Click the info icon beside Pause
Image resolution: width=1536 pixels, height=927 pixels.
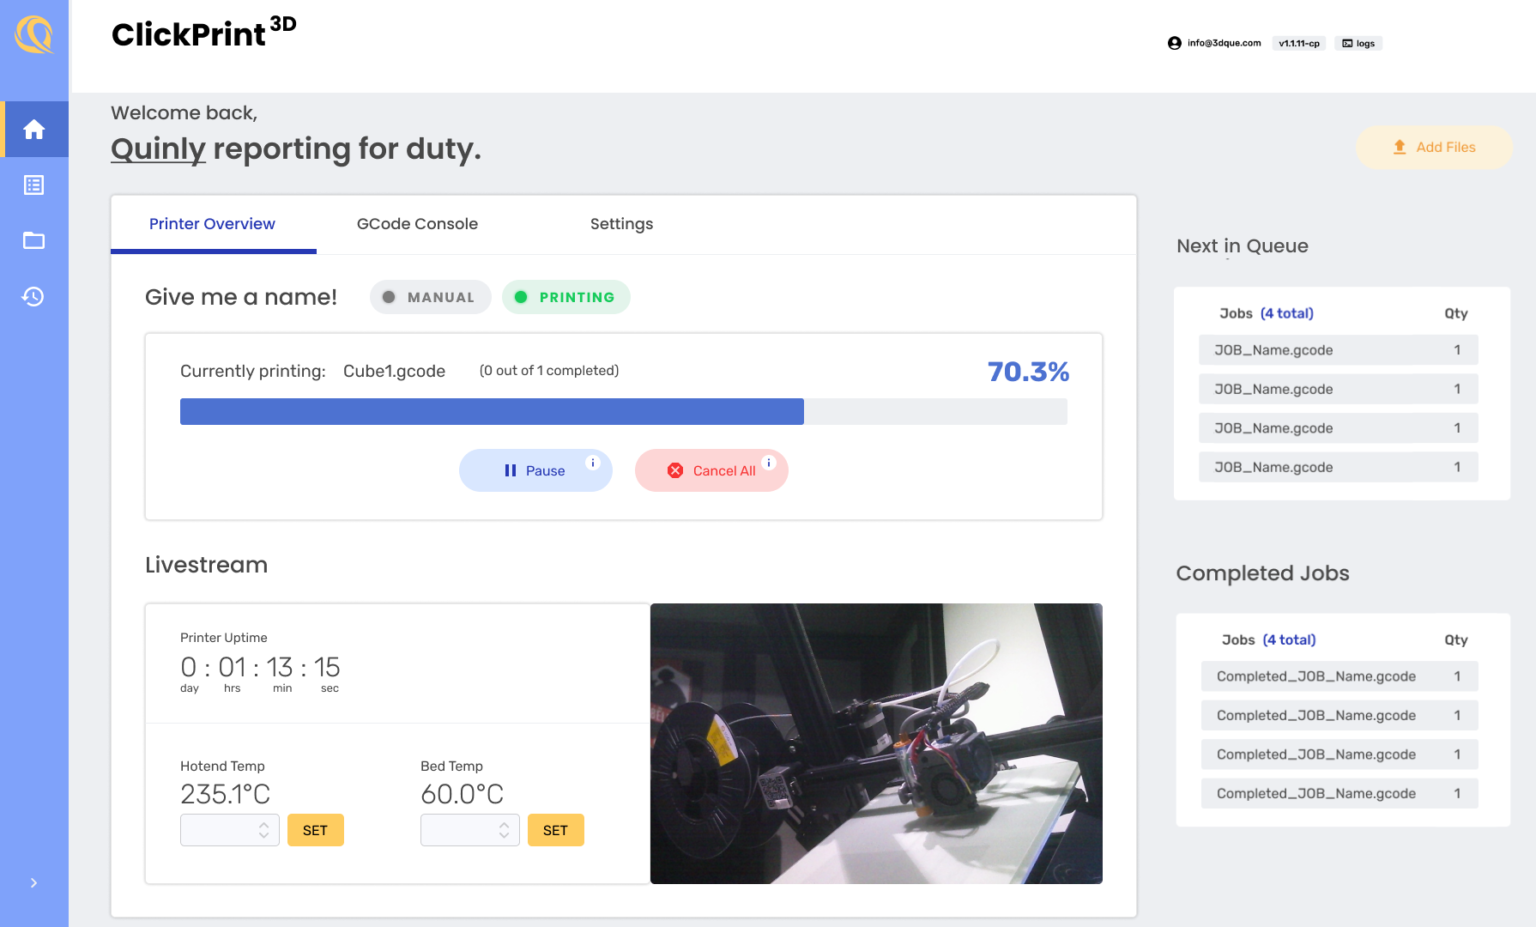click(593, 462)
